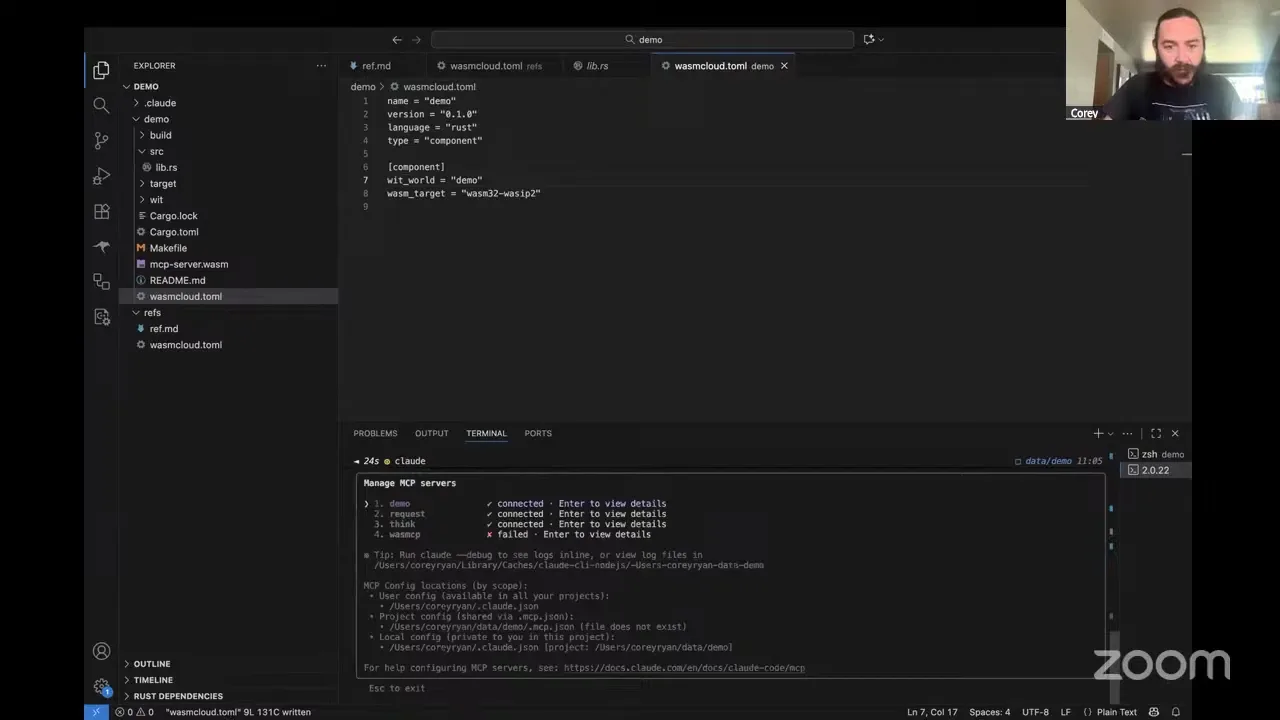Open the kangaroo extension icon in activity bar
1280x720 pixels.
(101, 246)
